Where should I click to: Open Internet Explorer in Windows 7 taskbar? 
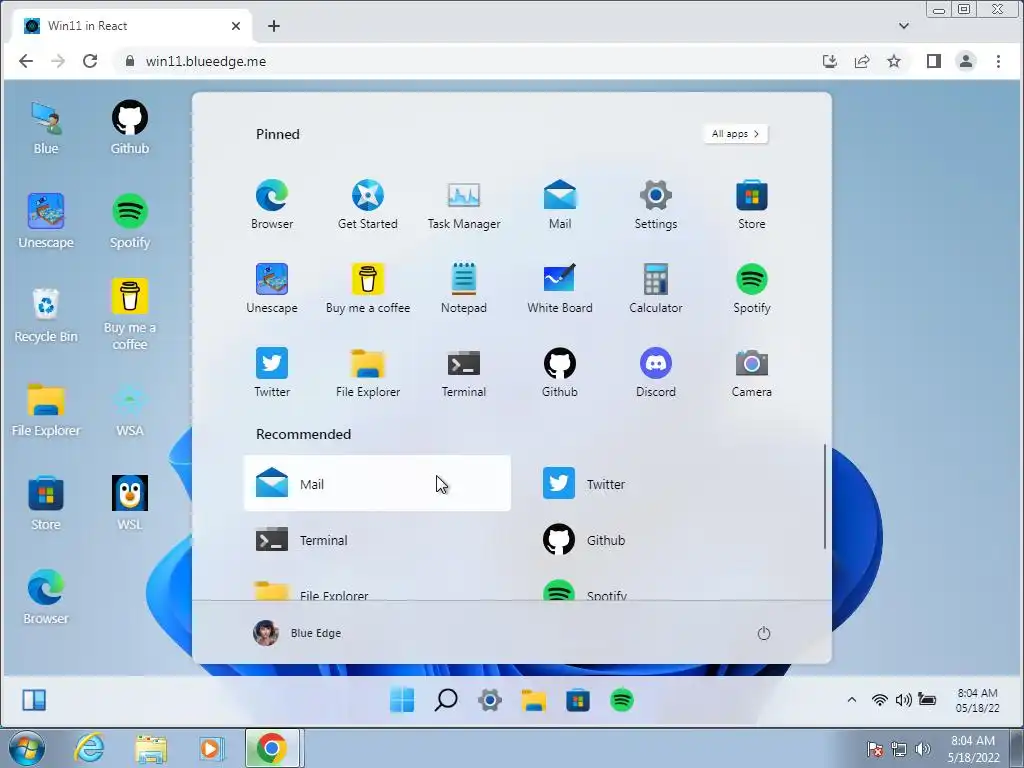[x=89, y=748]
